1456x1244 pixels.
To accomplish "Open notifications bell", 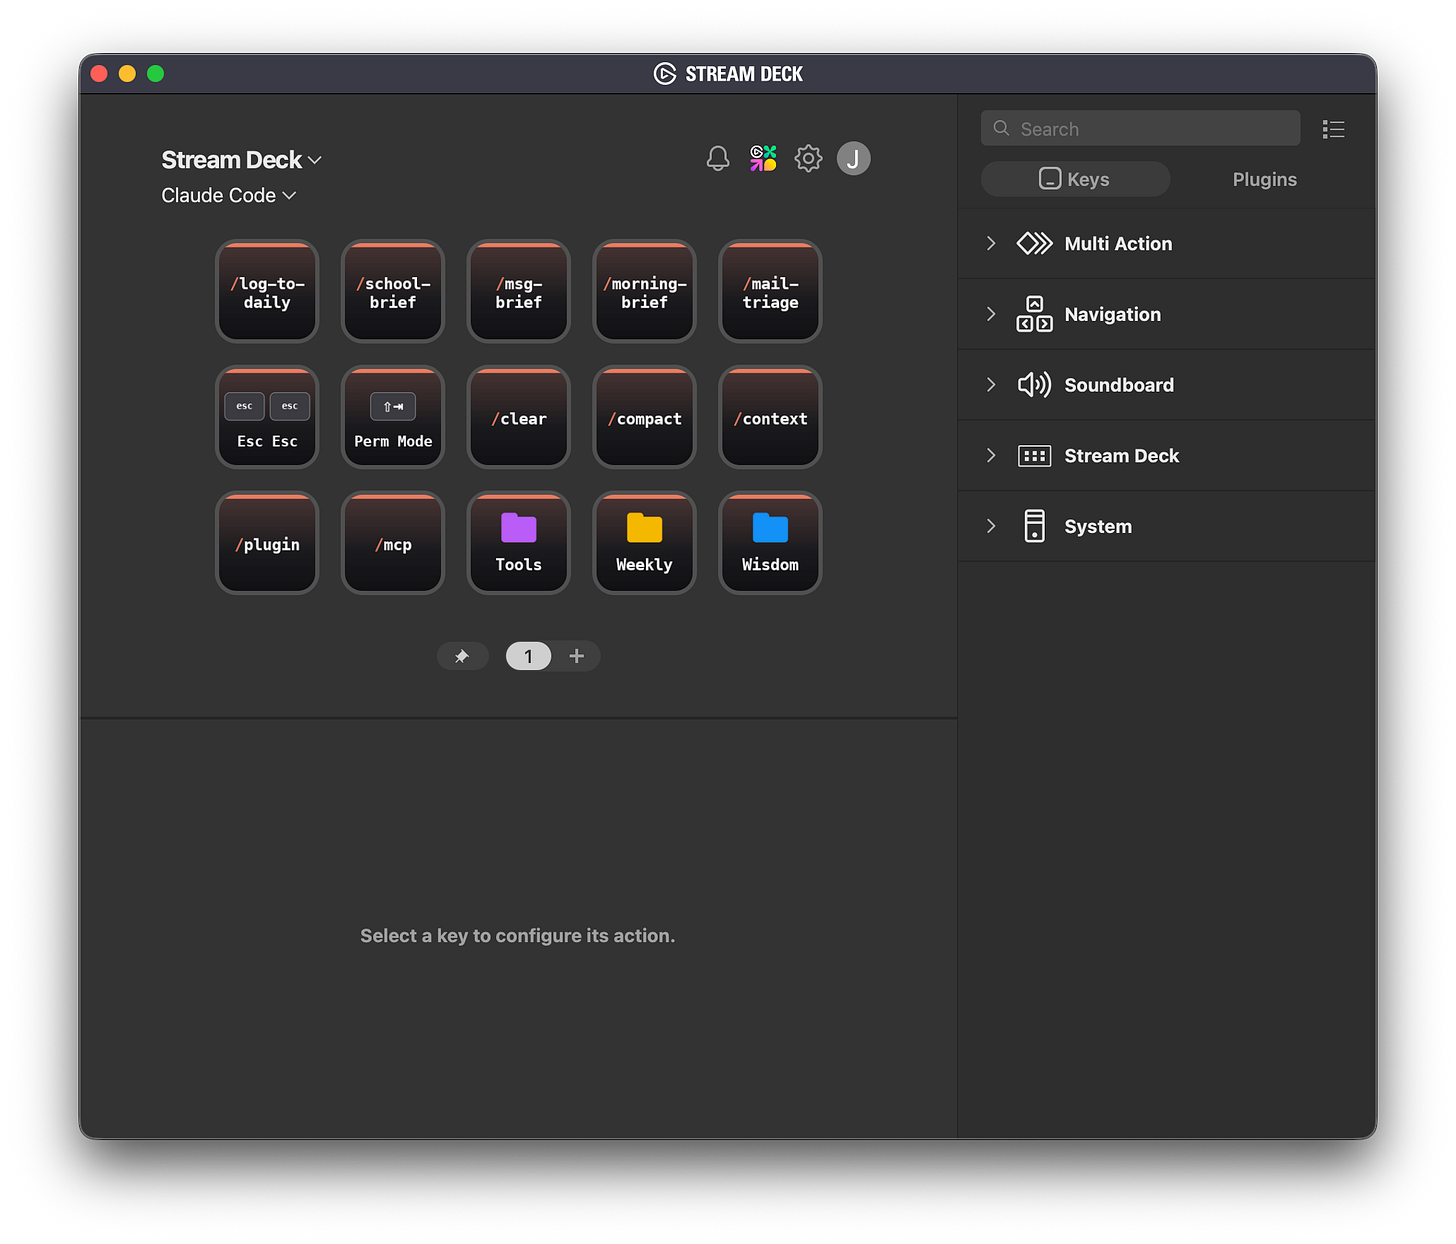I will 718,158.
